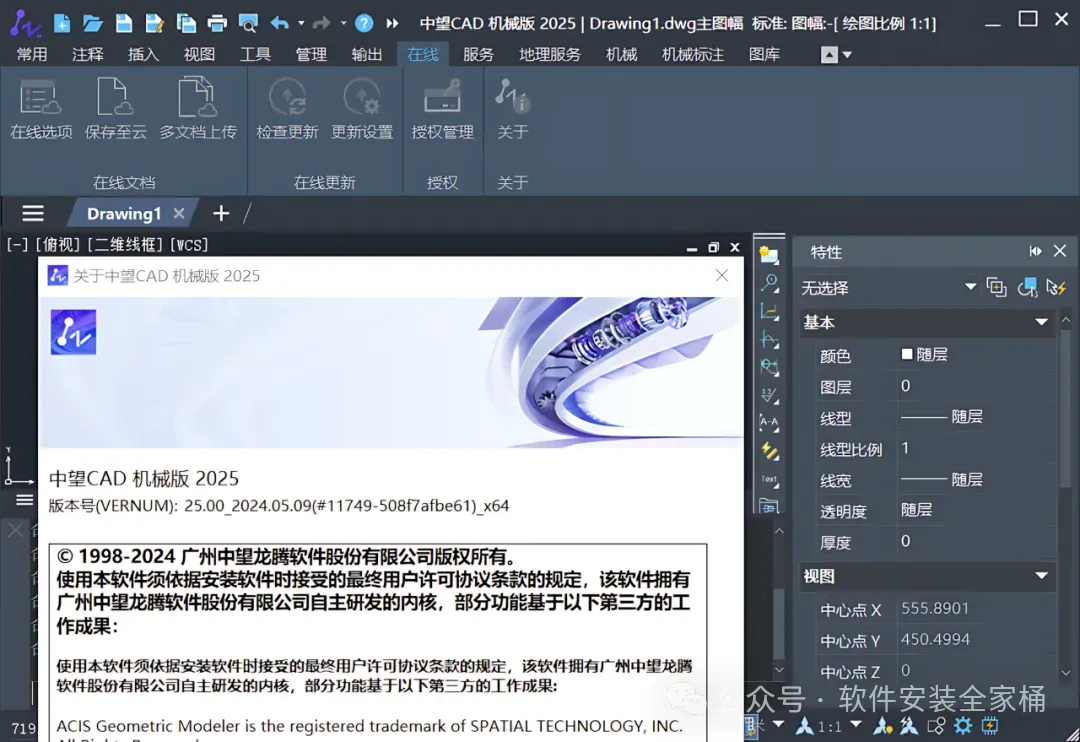Open the 图库 ribbon tab
Viewport: 1080px width, 742px height.
[764, 54]
